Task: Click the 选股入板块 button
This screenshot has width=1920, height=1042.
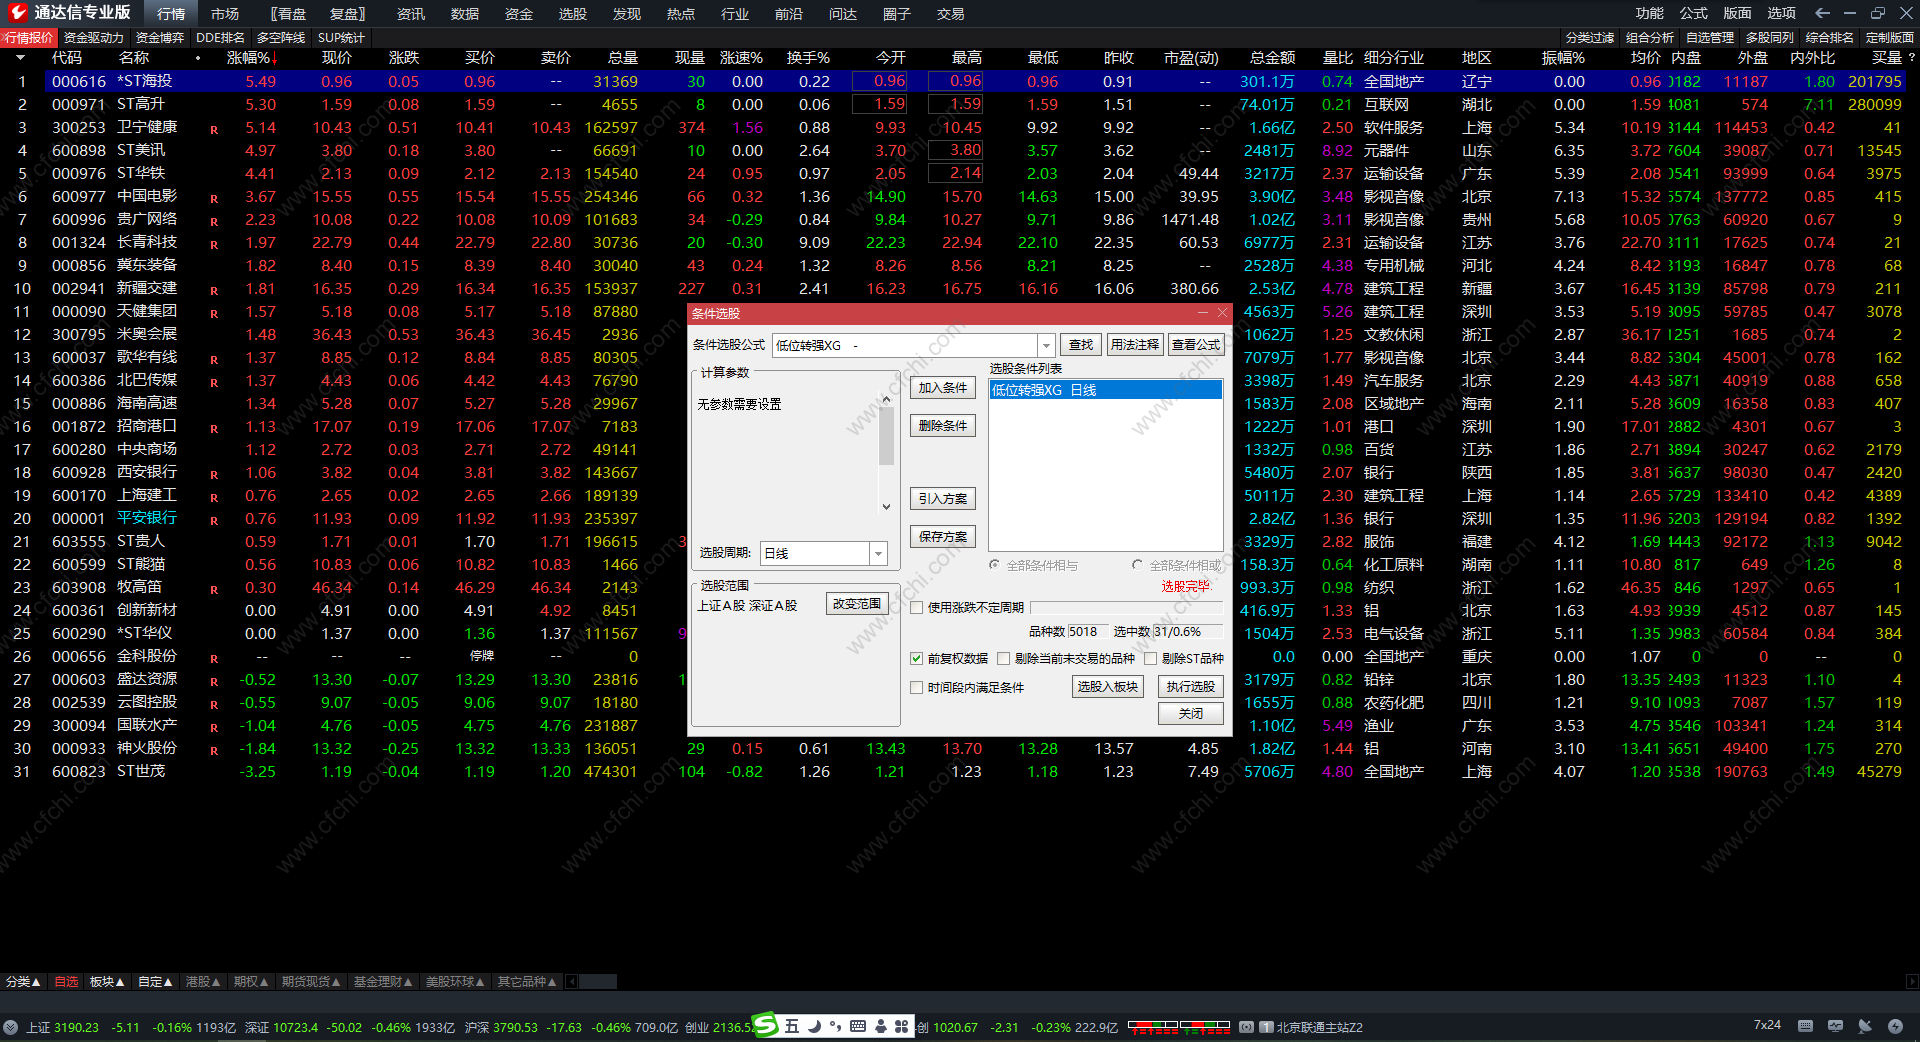Action: click(x=1108, y=687)
